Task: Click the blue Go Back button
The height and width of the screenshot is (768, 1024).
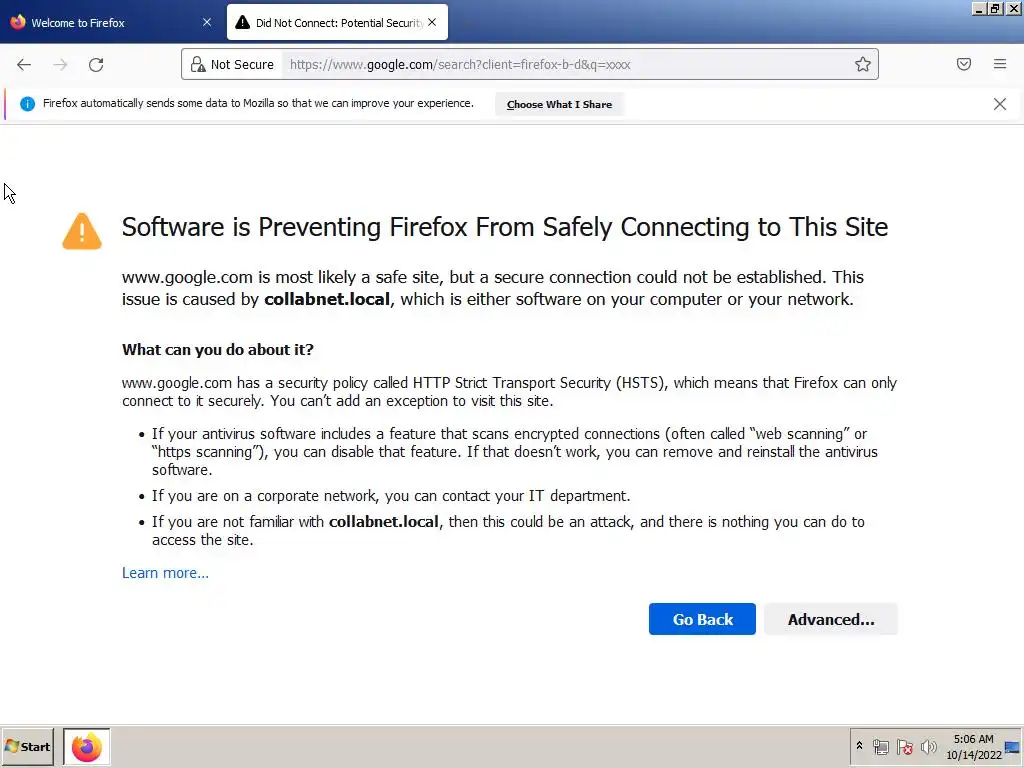Action: [x=702, y=619]
